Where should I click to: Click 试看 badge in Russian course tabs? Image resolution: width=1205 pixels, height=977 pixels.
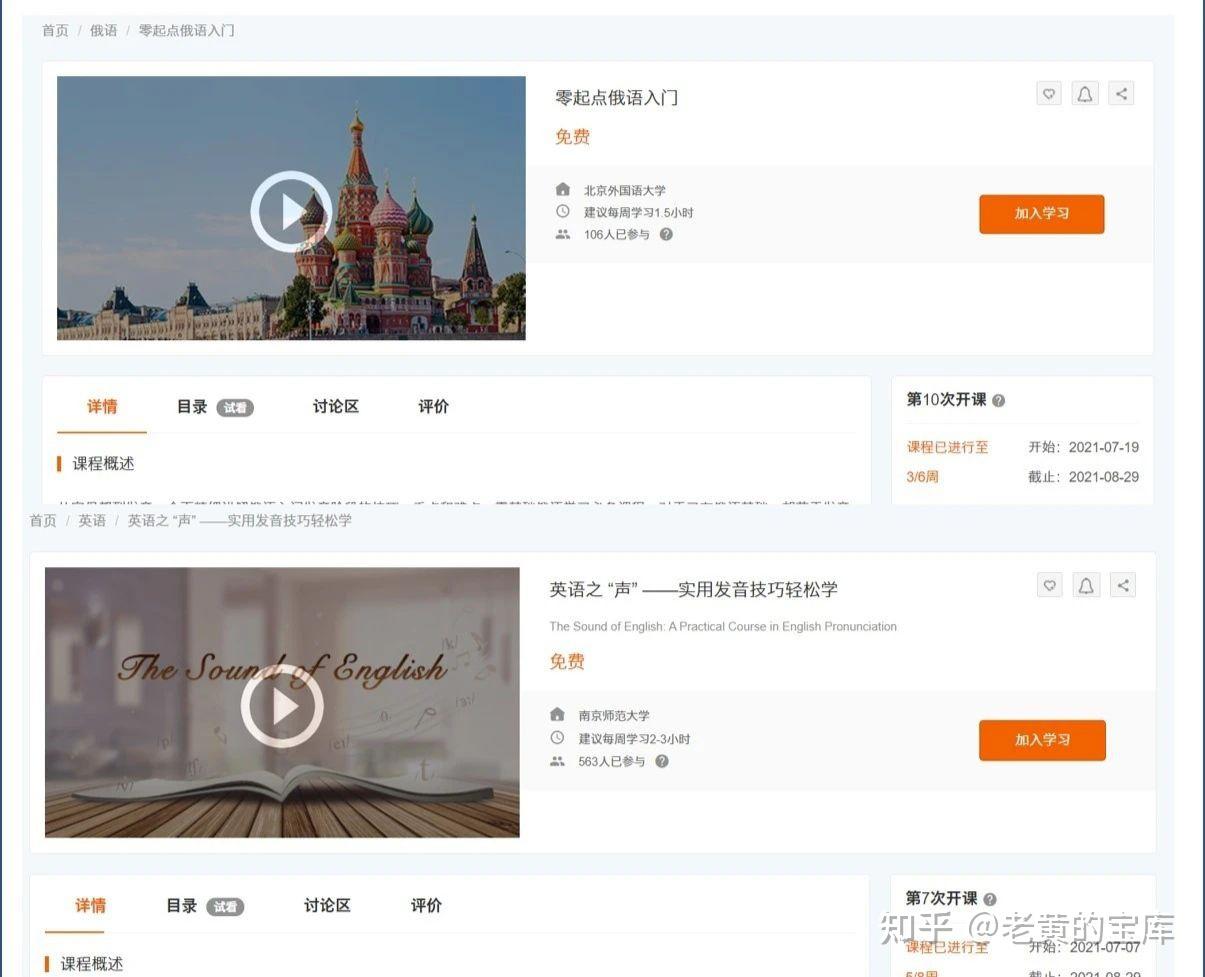click(235, 407)
